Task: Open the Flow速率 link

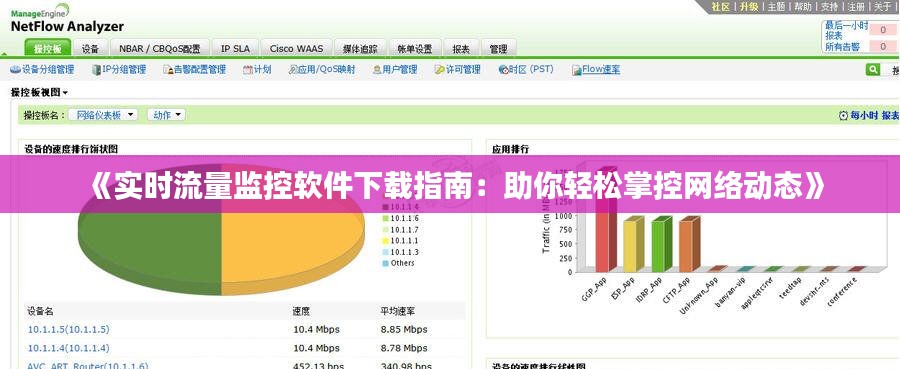Action: click(601, 69)
